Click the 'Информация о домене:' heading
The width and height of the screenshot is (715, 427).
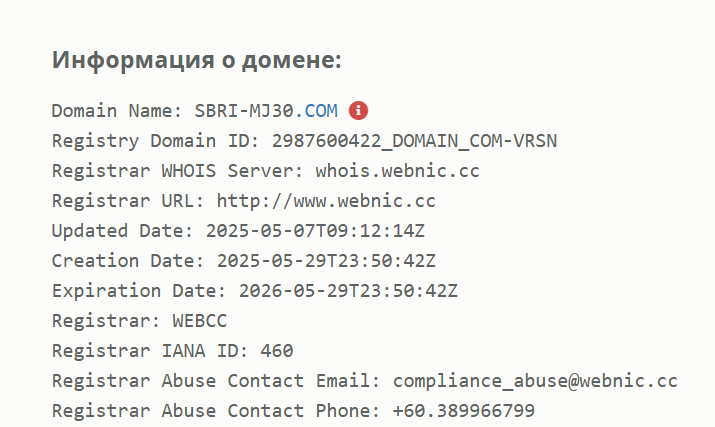coord(197,60)
